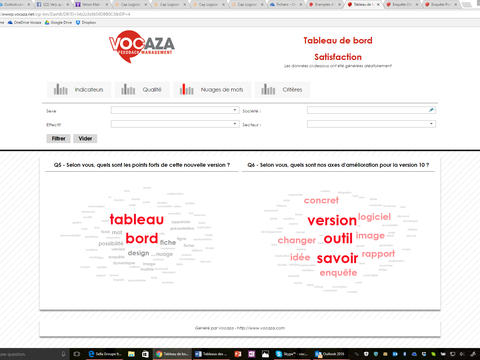Click the Société field picker icon
Image resolution: width=480 pixels, height=360 pixels.
pyautogui.click(x=431, y=110)
